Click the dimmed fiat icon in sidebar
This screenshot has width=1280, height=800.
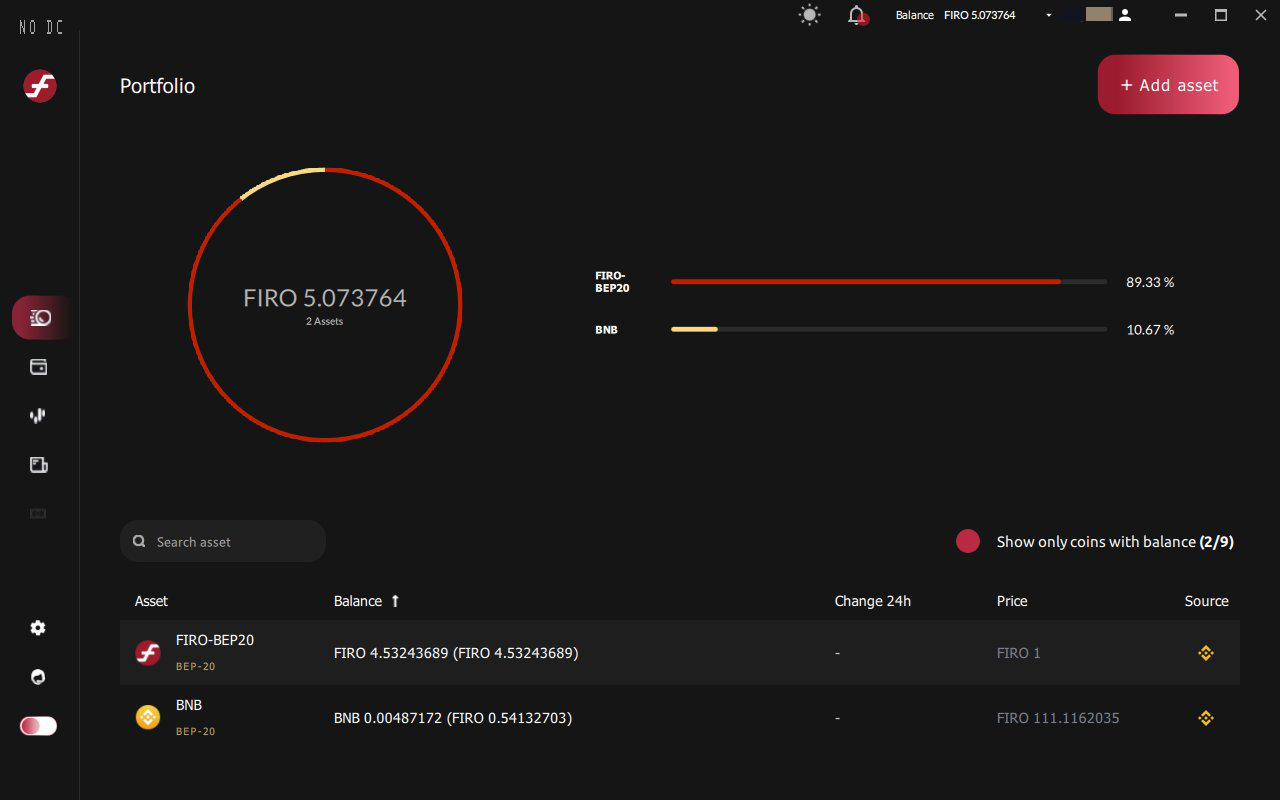point(39,513)
